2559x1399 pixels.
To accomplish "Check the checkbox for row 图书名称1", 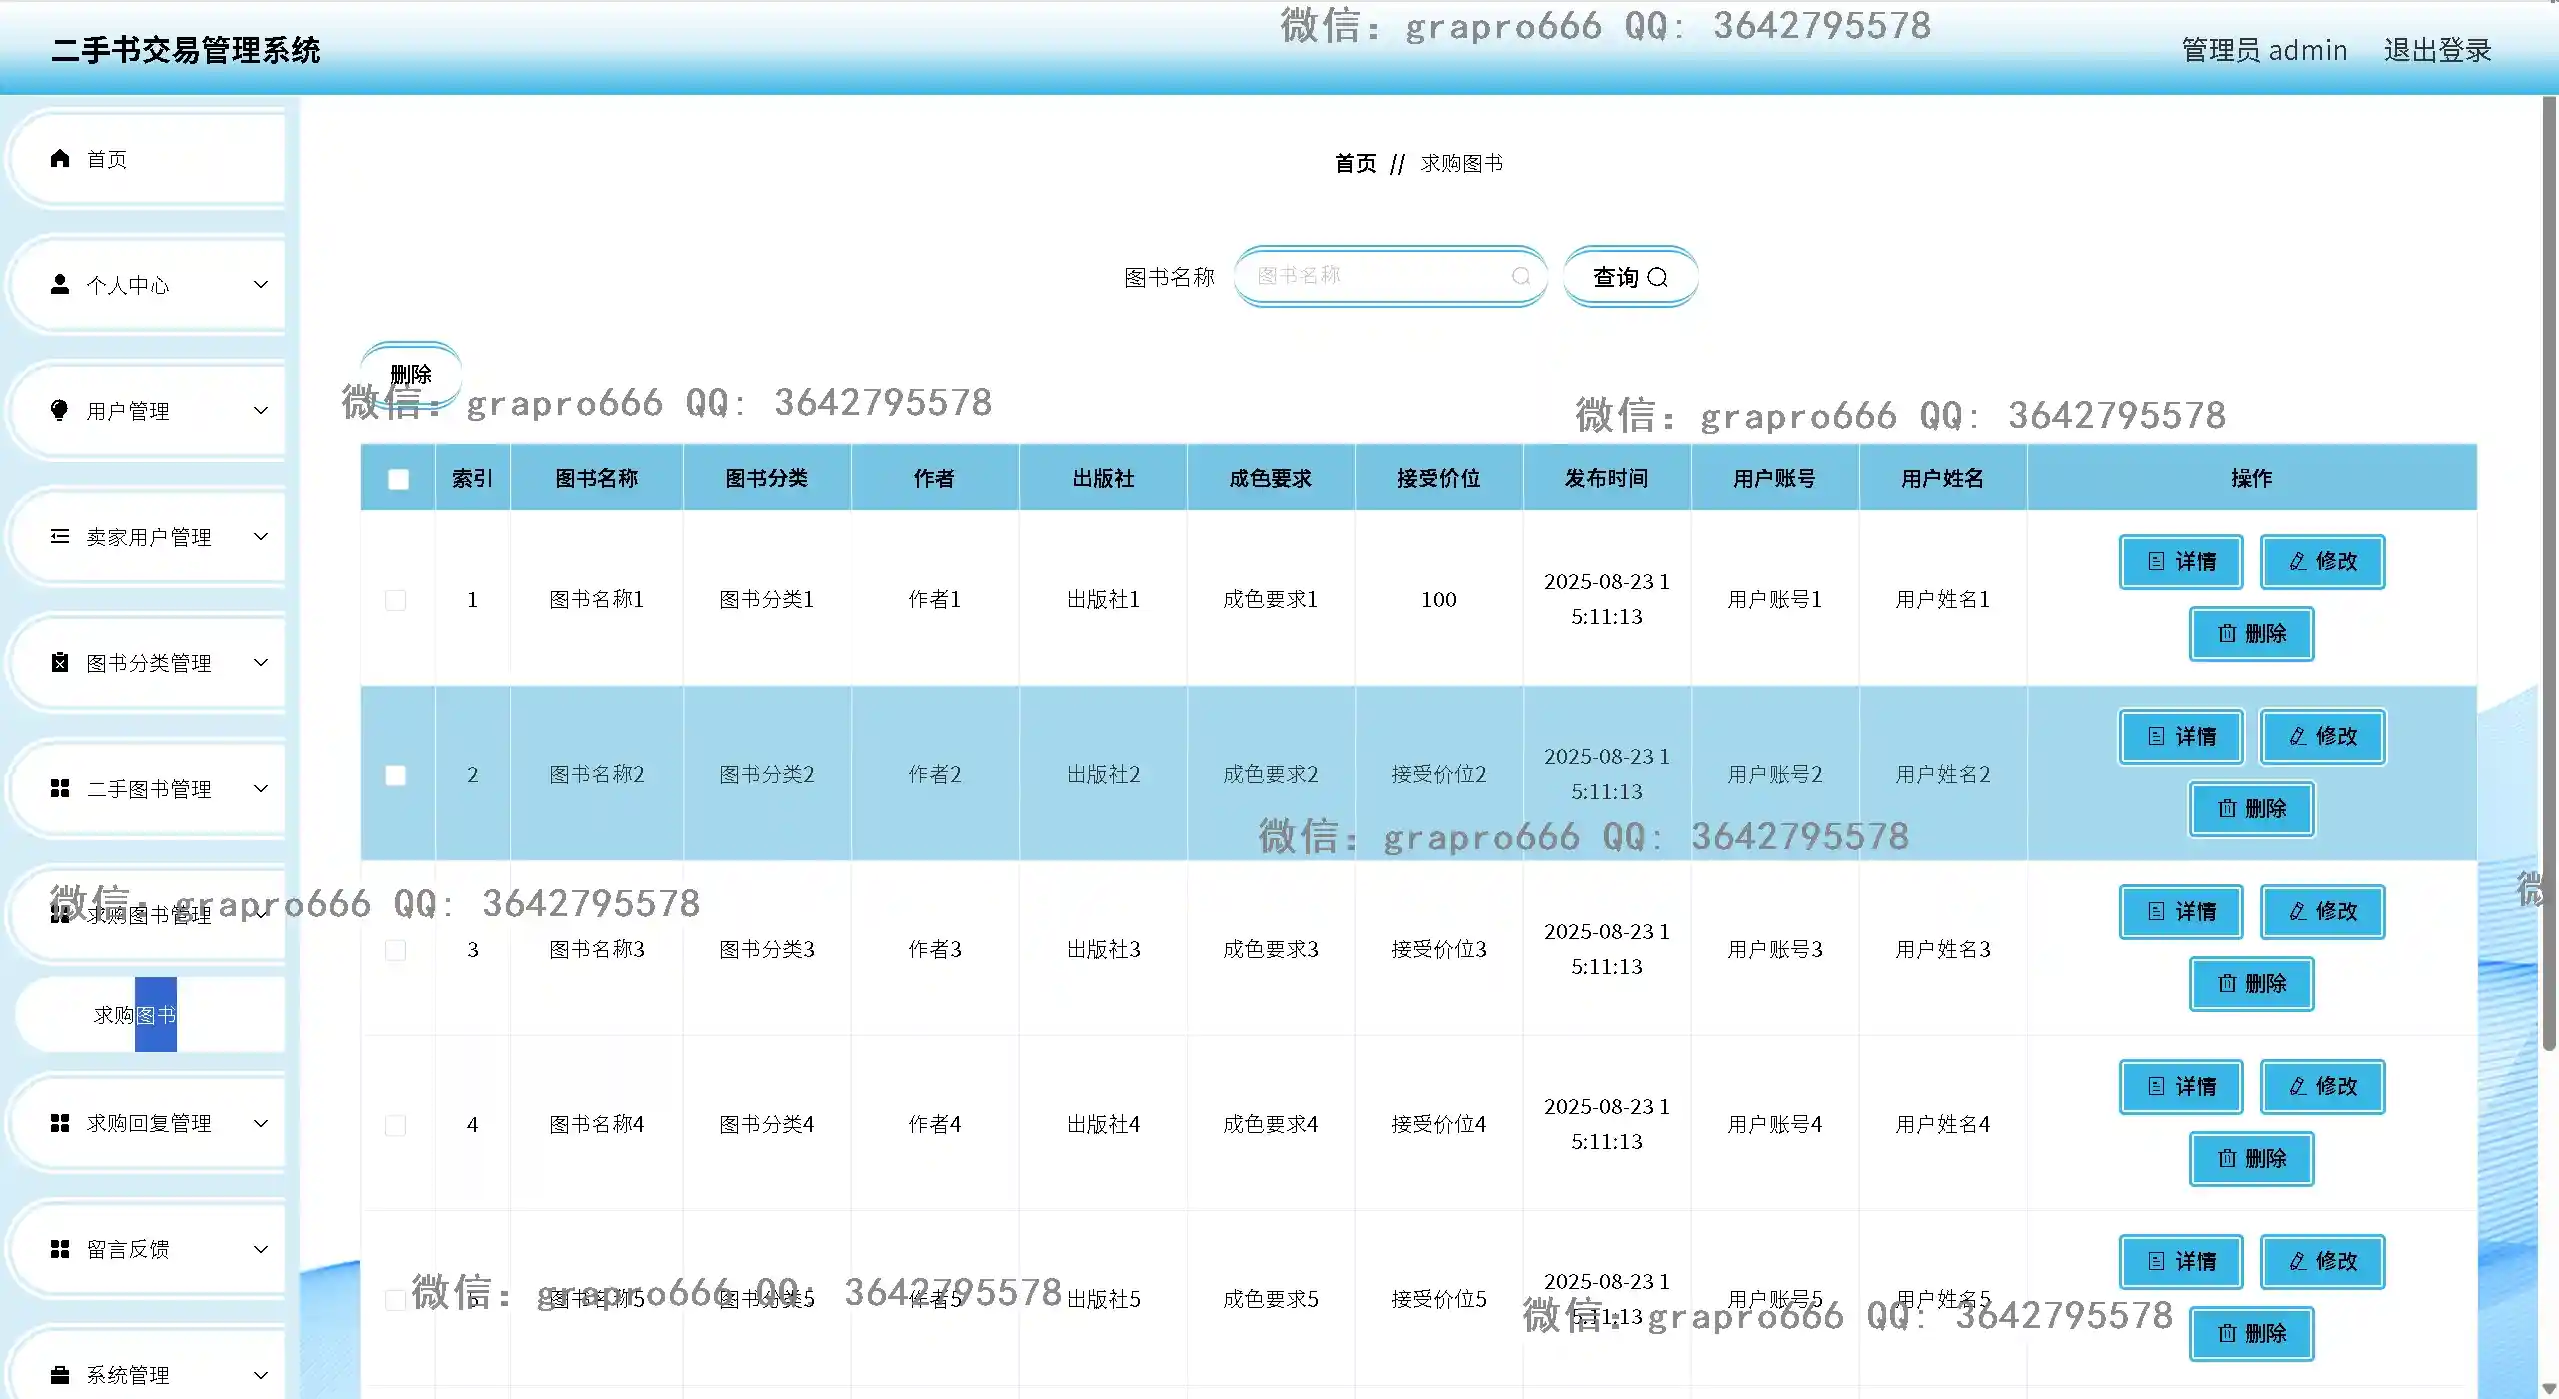I will coord(396,600).
